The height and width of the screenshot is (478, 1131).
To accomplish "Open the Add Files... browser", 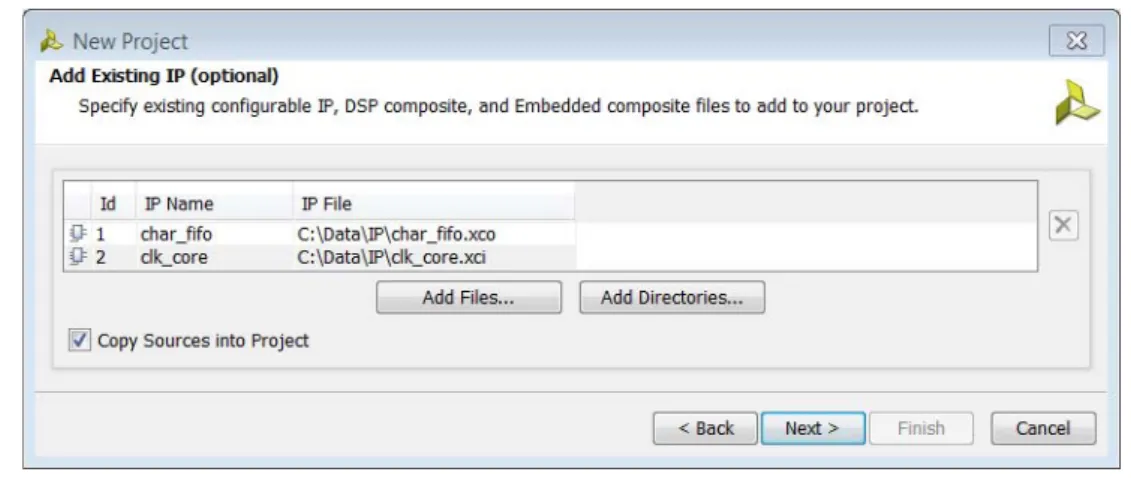I will point(469,298).
